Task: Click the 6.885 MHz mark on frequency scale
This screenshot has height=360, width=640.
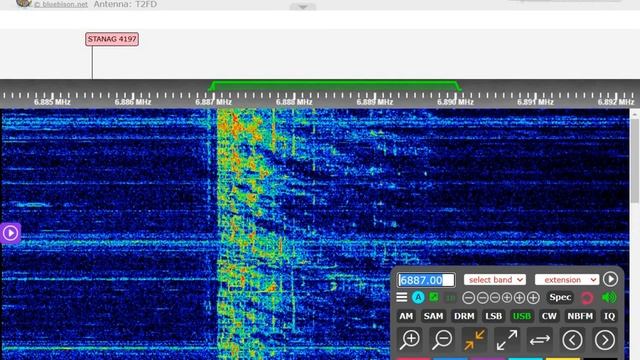Action: [x=52, y=102]
